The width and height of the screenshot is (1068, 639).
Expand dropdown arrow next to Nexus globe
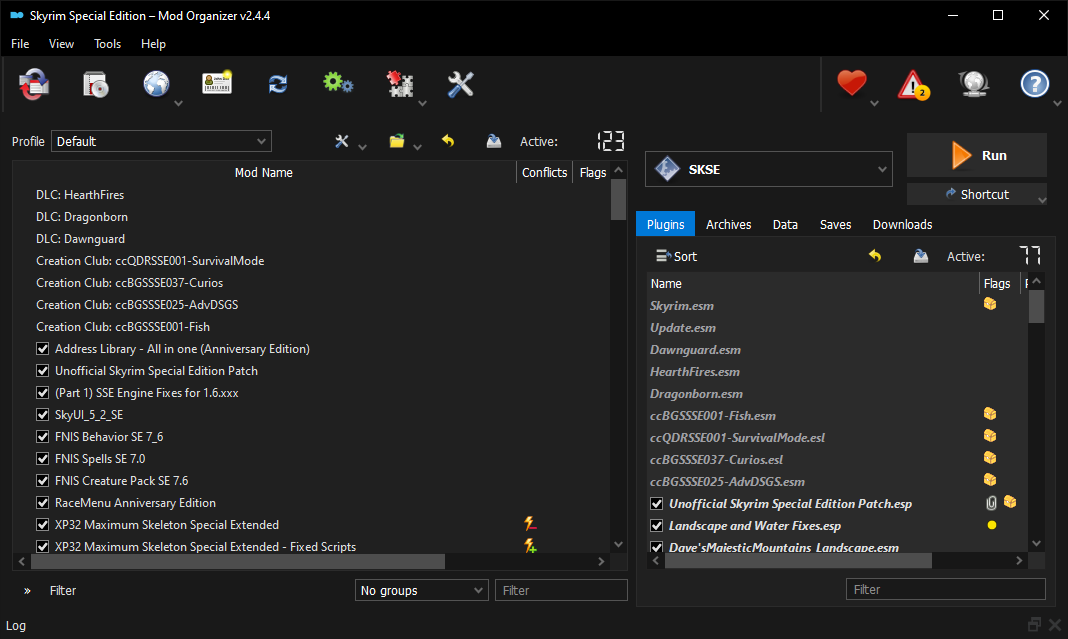[178, 104]
